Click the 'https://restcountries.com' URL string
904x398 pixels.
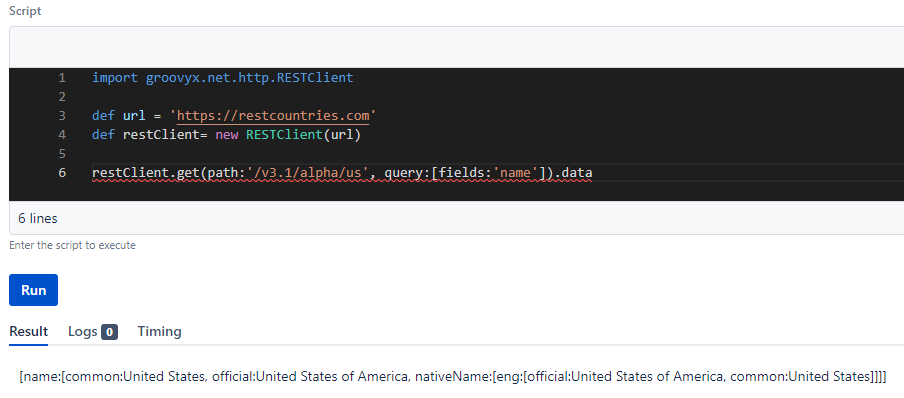point(273,116)
